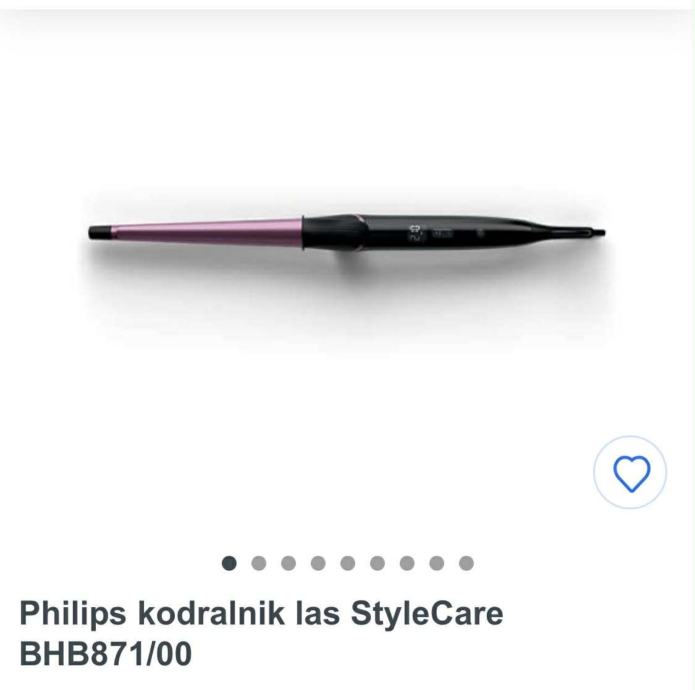This screenshot has width=695, height=690.
Task: Click the BHB871/00 model number text
Action: (106, 653)
